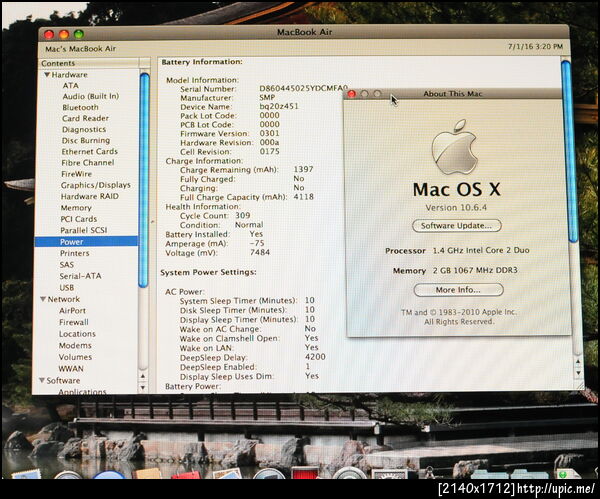The width and height of the screenshot is (600, 499).
Task: Open the Bluetooth hardware entry
Action: click(80, 108)
